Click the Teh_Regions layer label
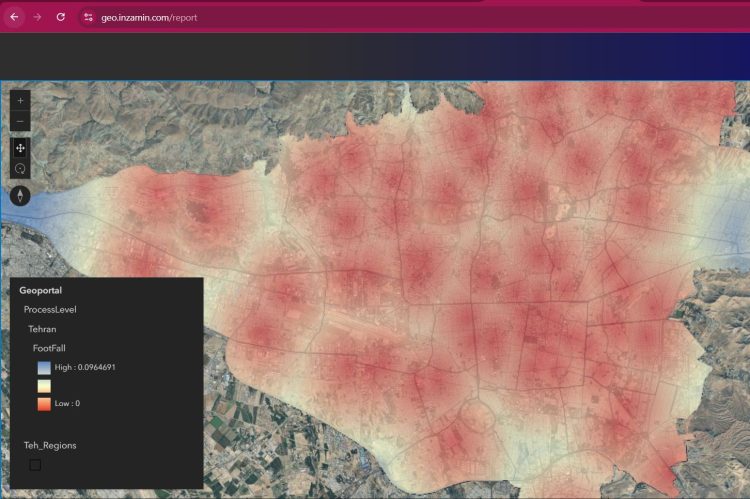Image resolution: width=750 pixels, height=499 pixels. (50, 445)
